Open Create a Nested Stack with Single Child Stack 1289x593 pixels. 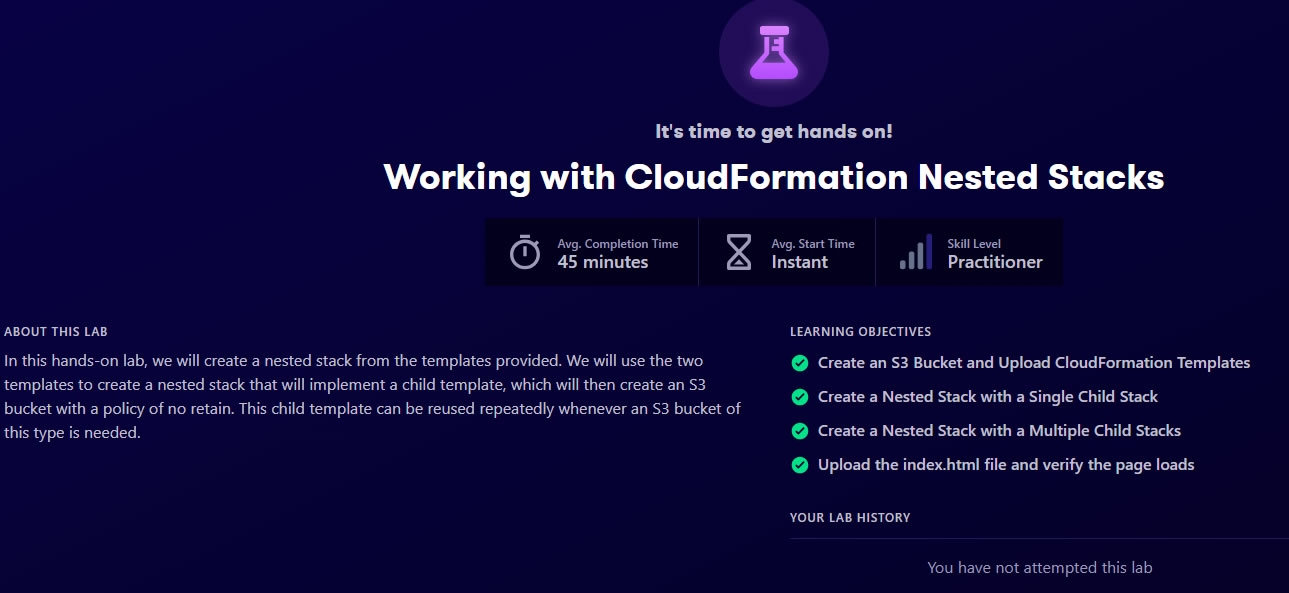[988, 397]
